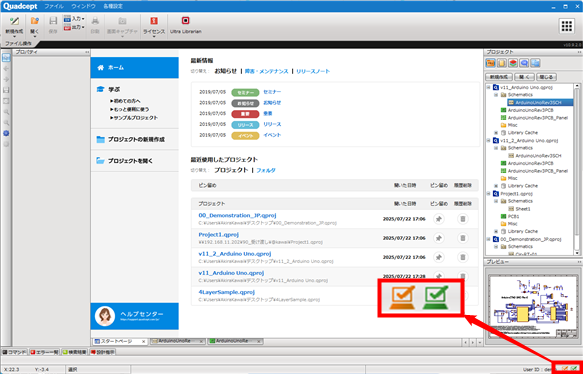Open the ライセンス dropdown arrow
This screenshot has width=583, height=374.
pos(154,36)
